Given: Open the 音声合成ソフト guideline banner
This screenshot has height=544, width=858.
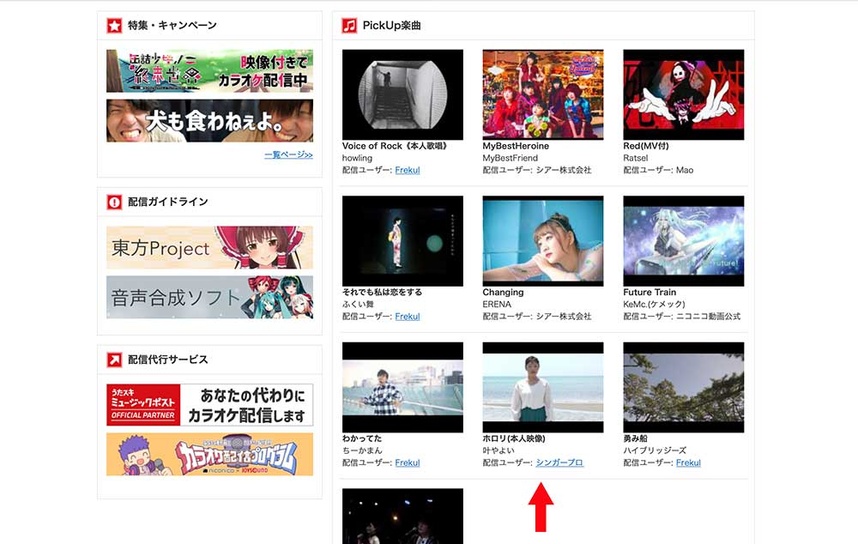Looking at the screenshot, I should point(209,297).
